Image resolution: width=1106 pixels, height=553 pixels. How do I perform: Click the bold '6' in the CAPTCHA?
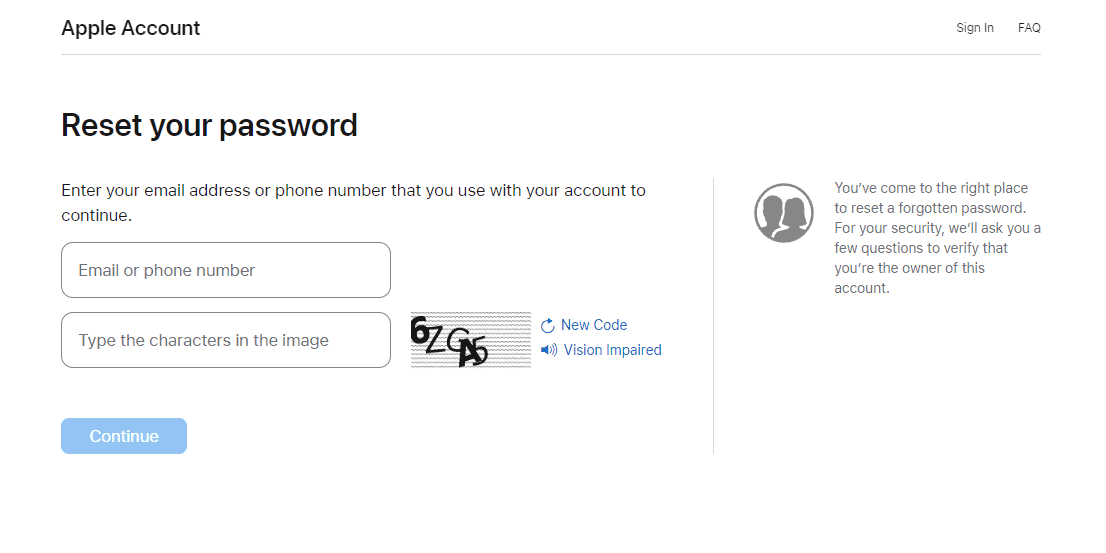click(420, 331)
